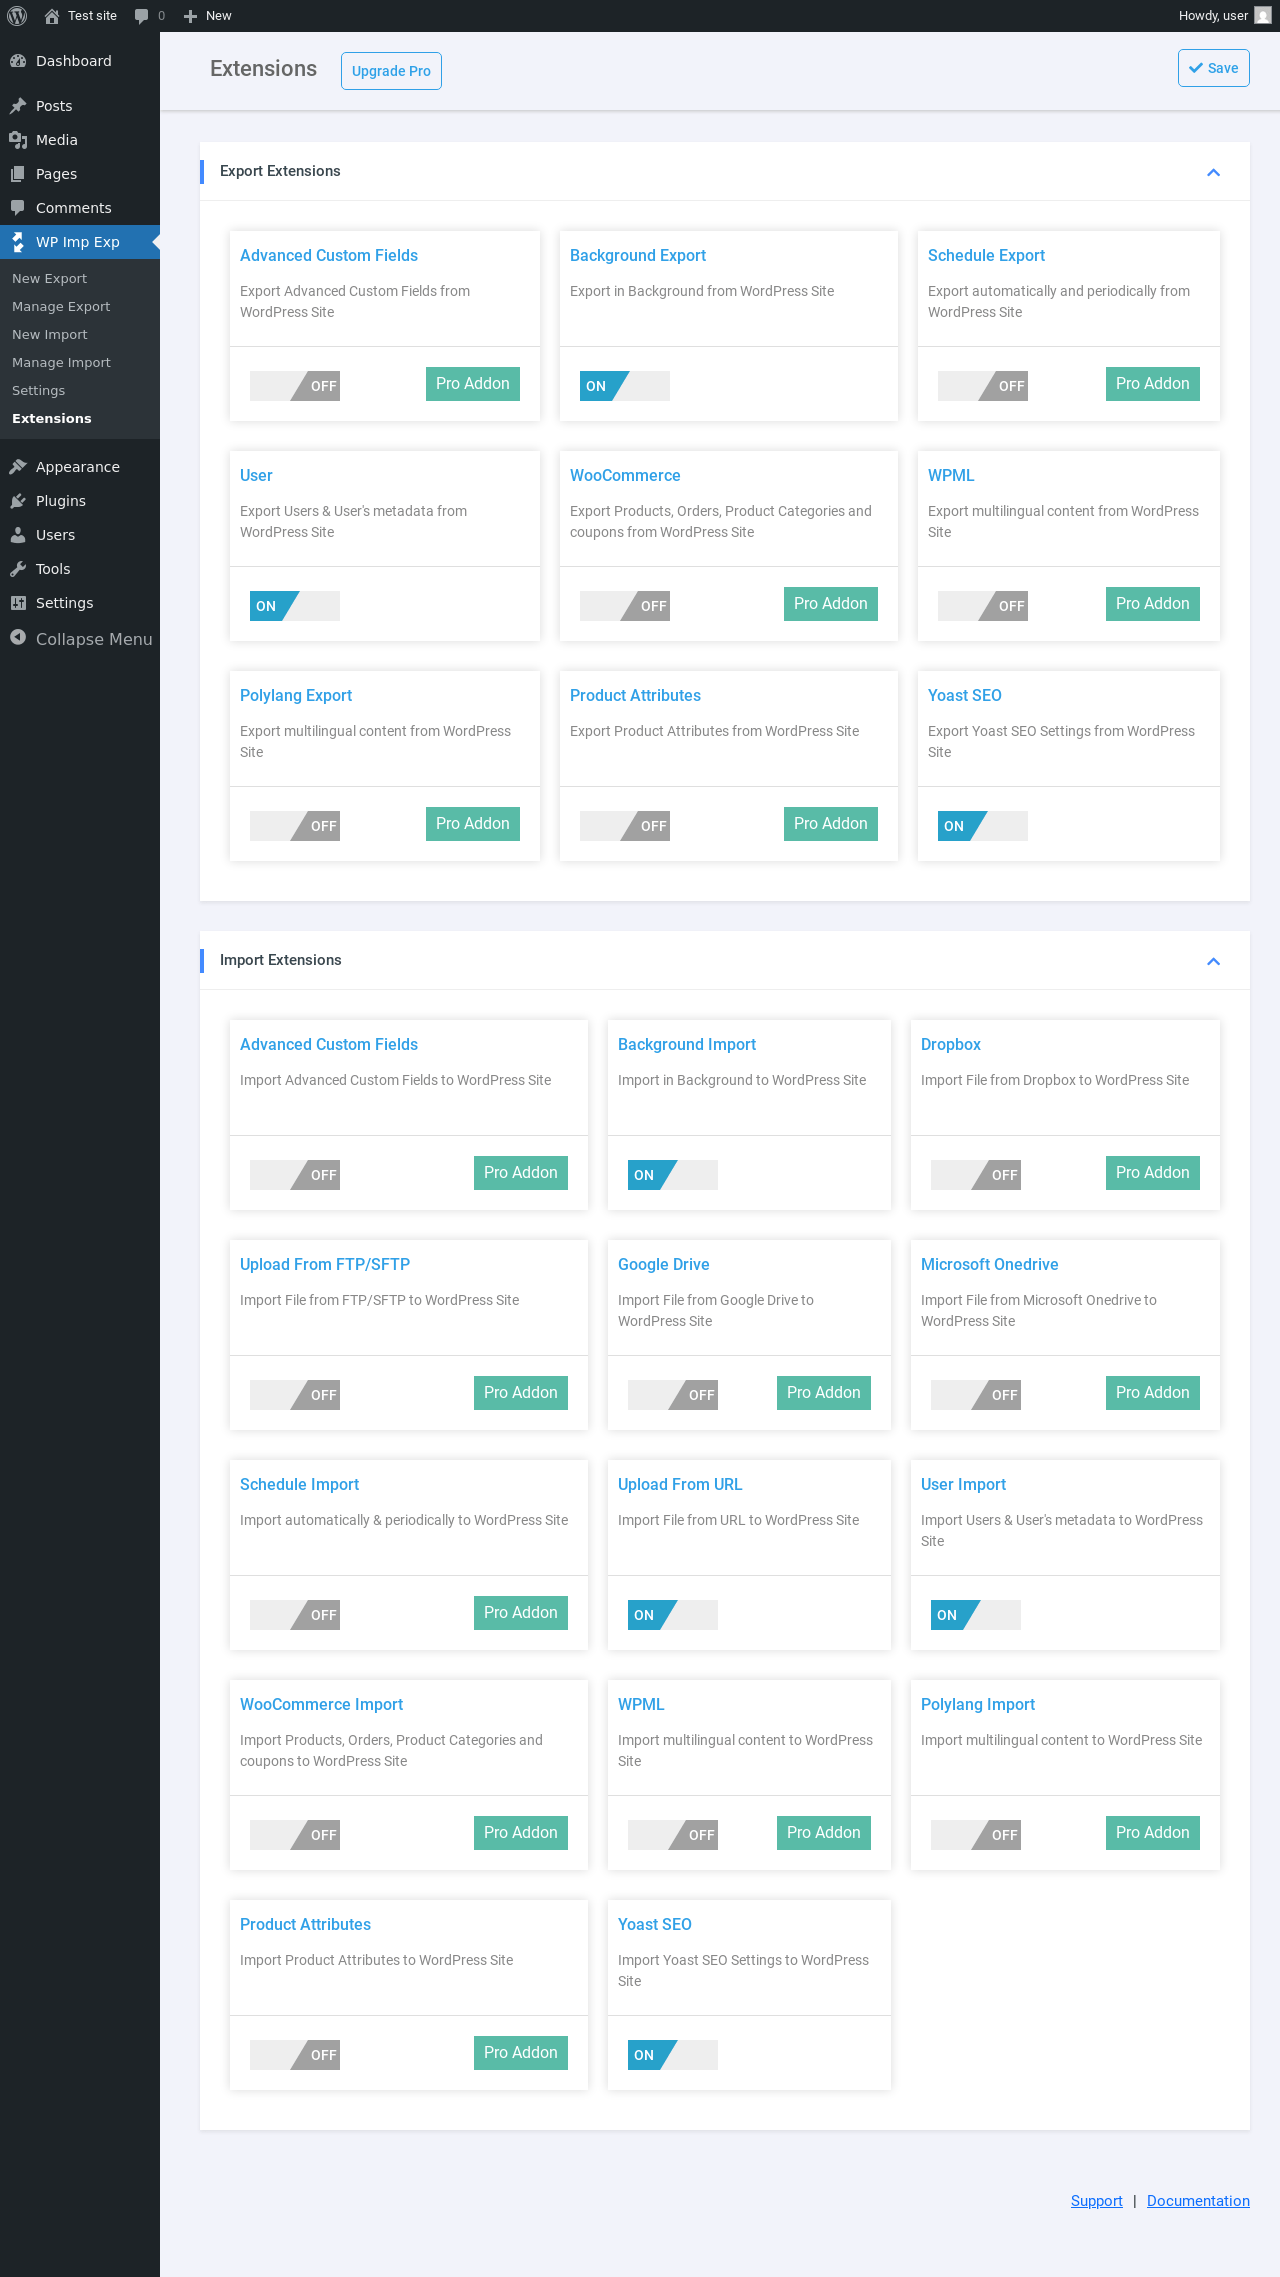
Task: Click the Pages icon in sidebar
Action: [18, 174]
